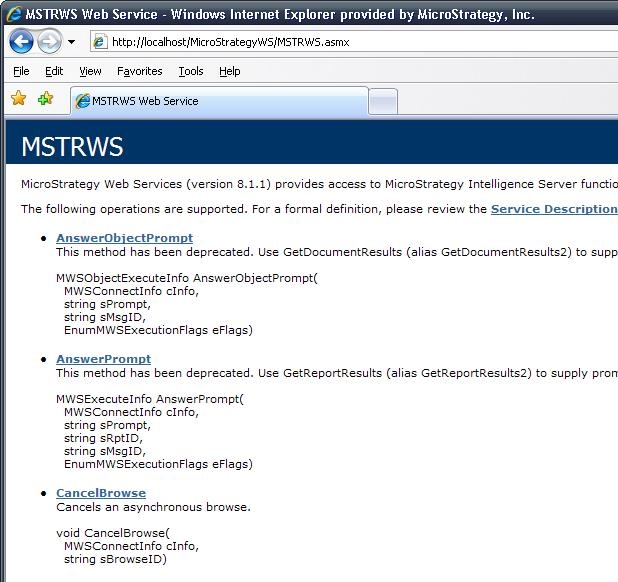Open the Service Description link
Screen dimensions: 618x582
554,209
